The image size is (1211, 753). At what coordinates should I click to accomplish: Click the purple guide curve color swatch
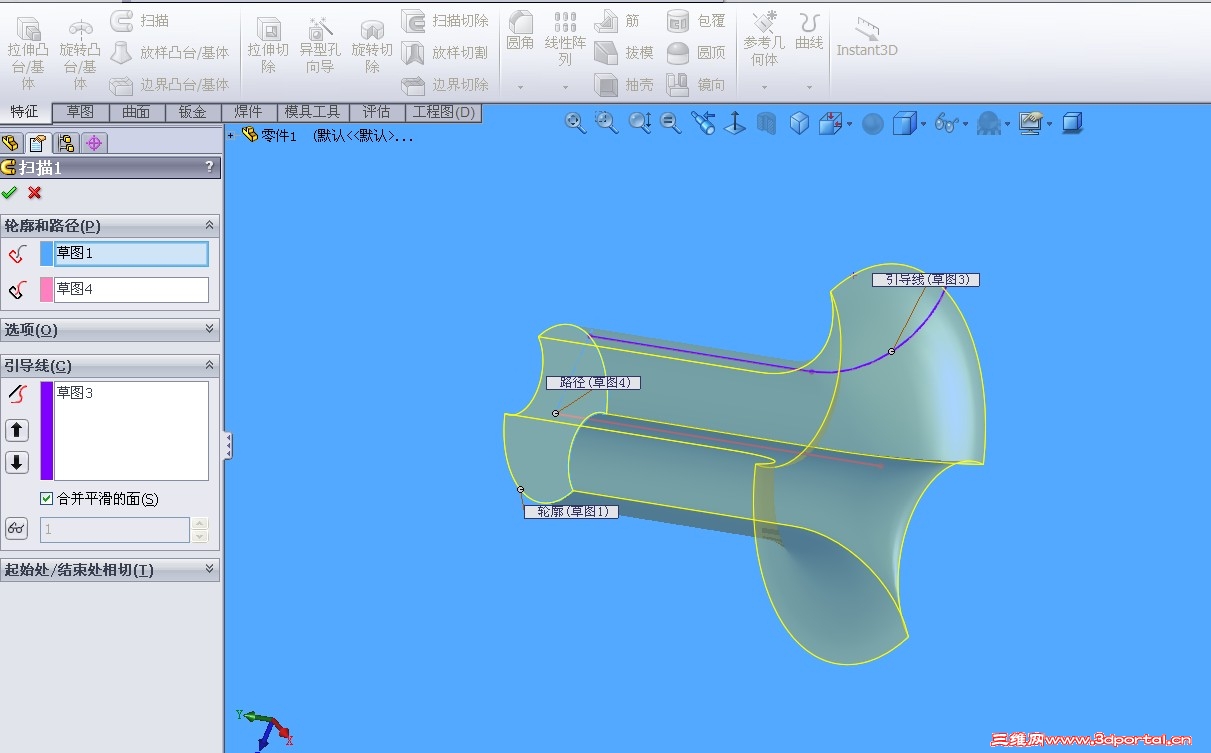pyautogui.click(x=46, y=430)
